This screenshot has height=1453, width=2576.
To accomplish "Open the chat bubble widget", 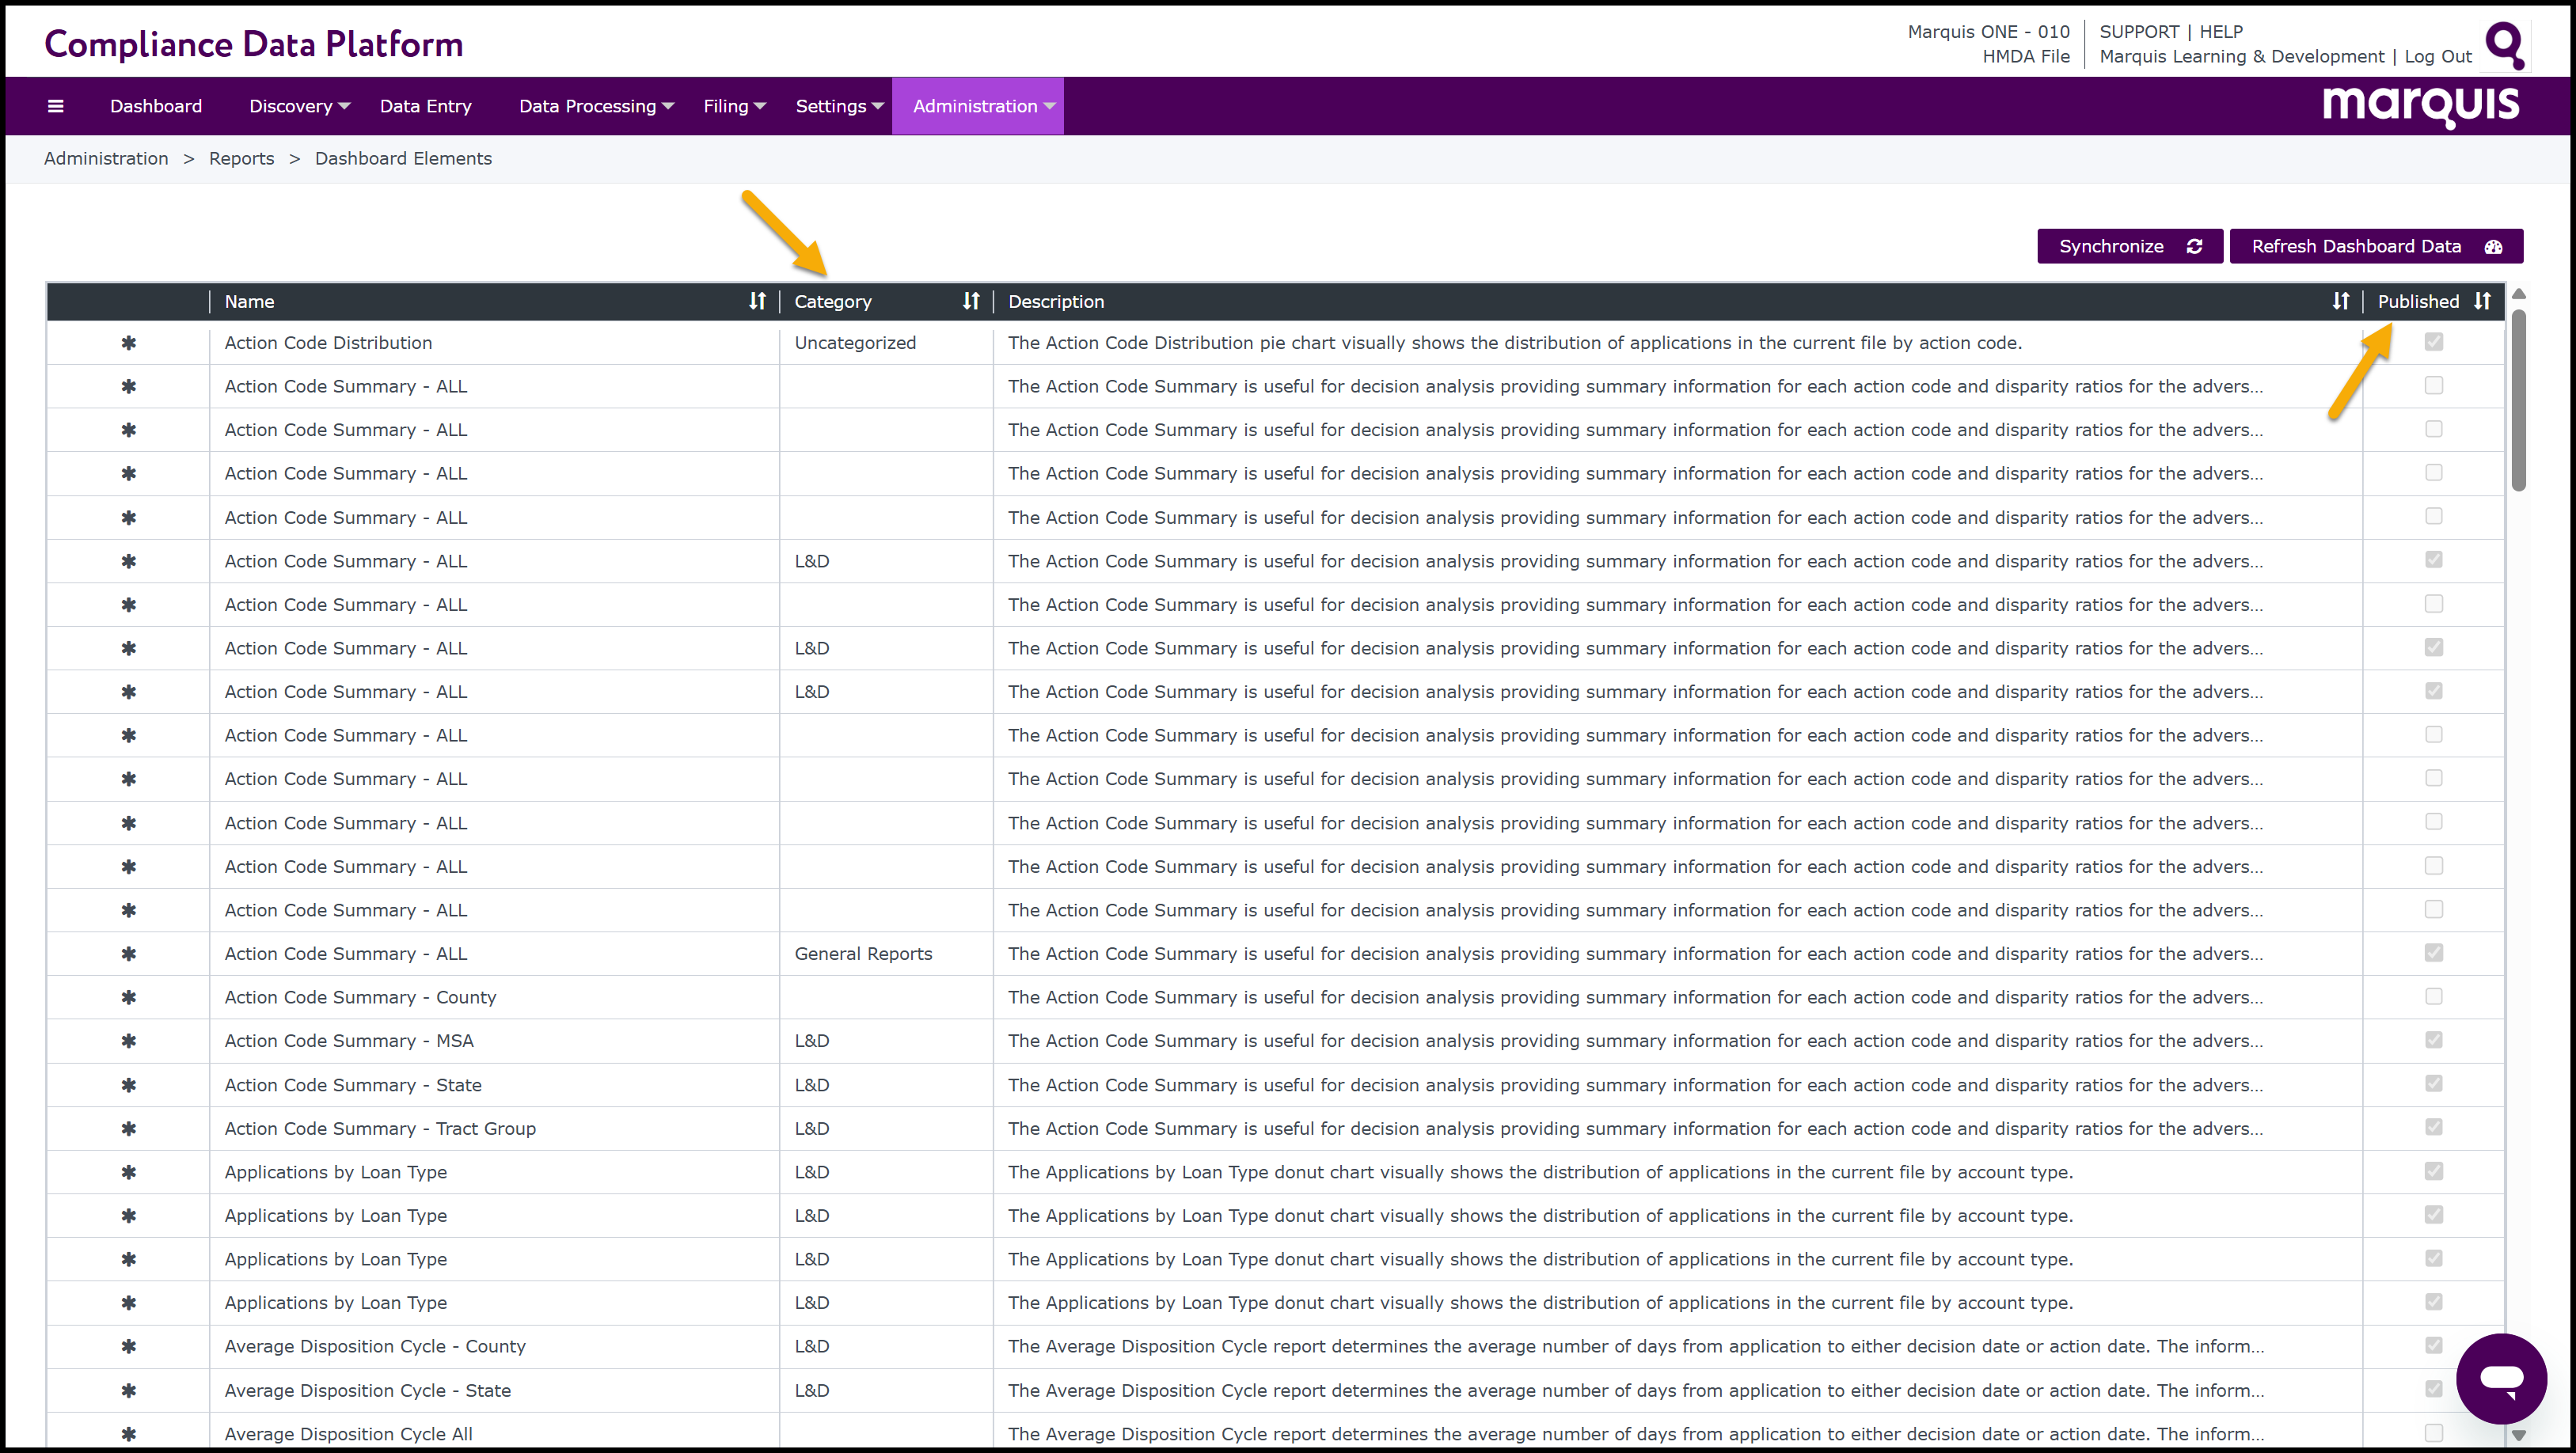I will [2501, 1379].
